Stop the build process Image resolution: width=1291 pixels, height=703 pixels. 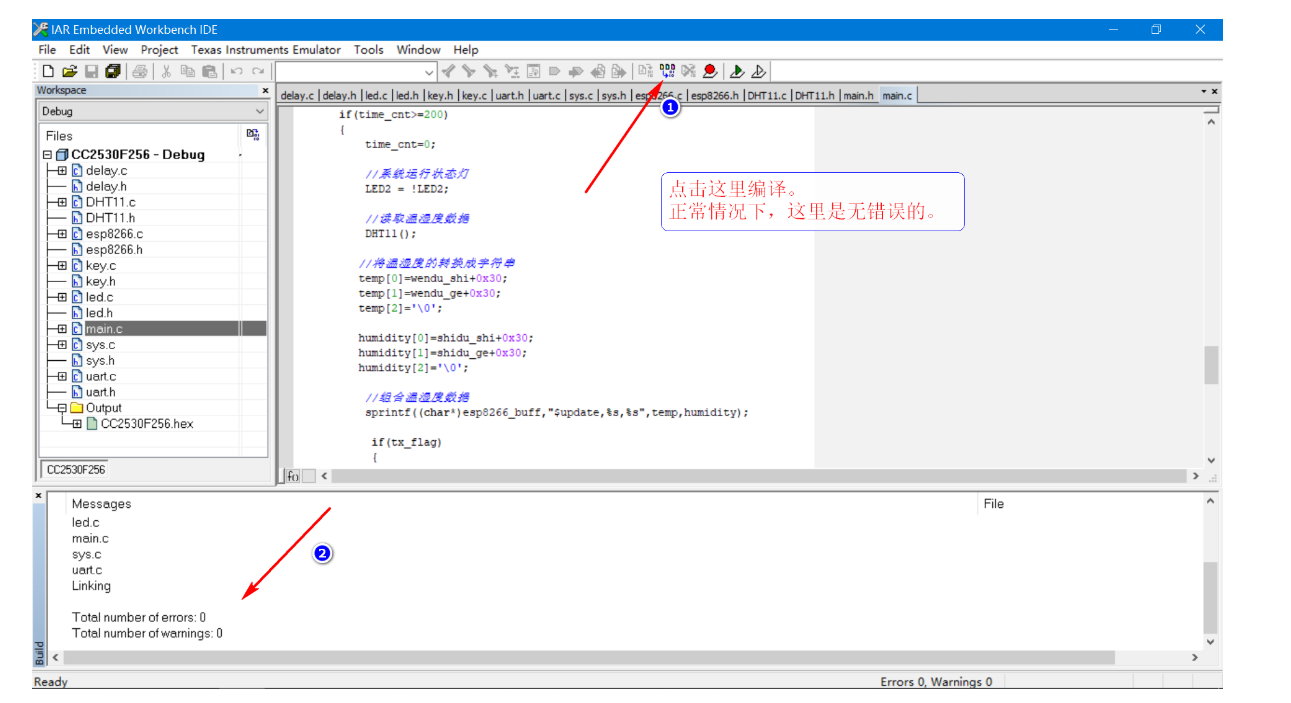(688, 71)
